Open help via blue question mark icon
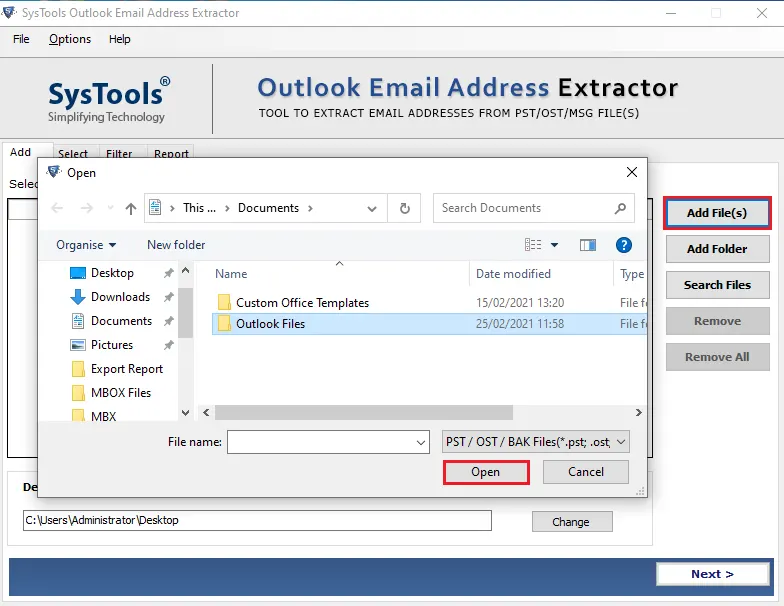 click(624, 245)
